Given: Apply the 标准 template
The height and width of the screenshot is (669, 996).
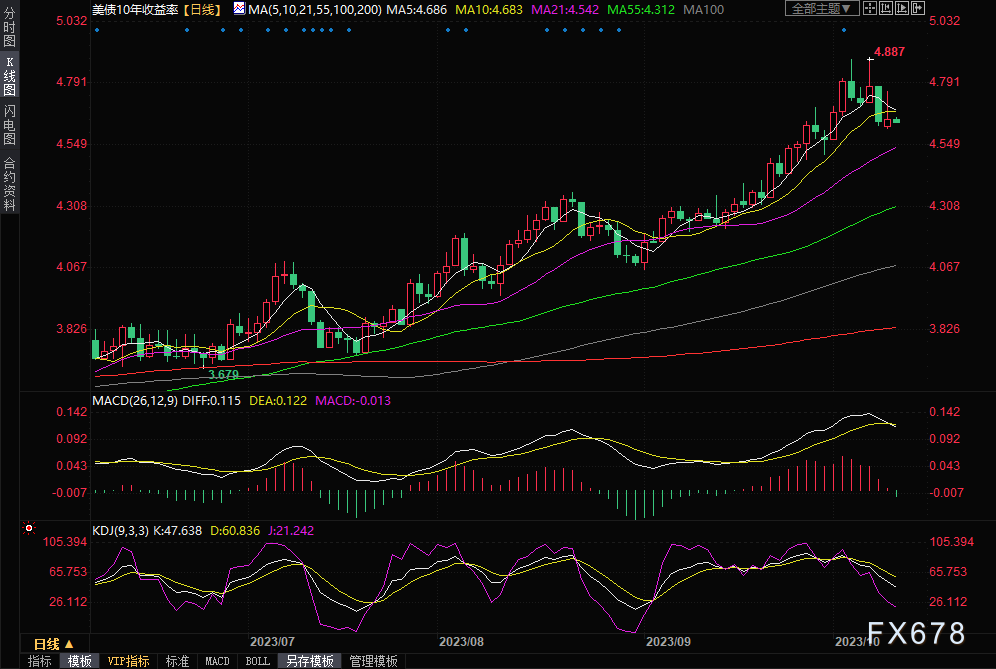Looking at the screenshot, I should tap(177, 661).
